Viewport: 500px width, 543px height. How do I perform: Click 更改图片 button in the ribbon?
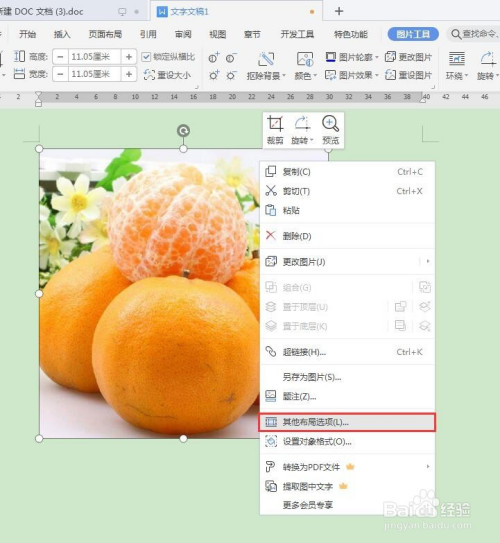click(x=409, y=57)
